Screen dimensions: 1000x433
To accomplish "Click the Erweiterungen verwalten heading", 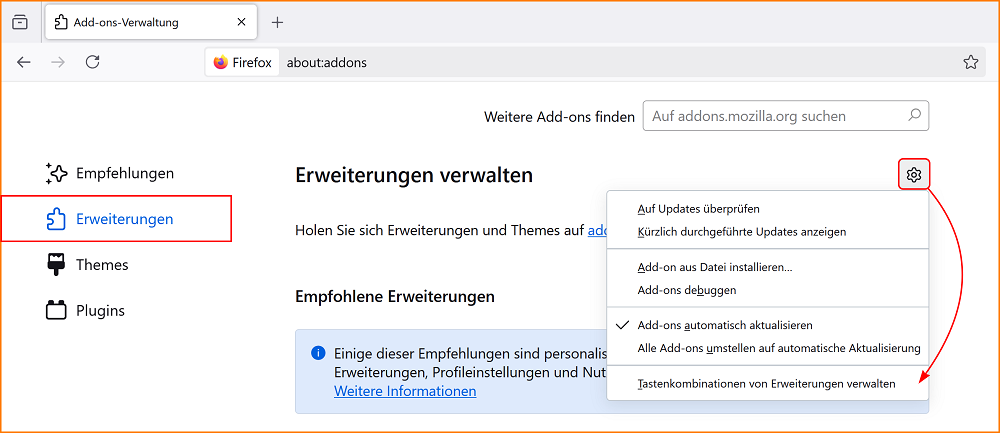I will (x=414, y=175).
